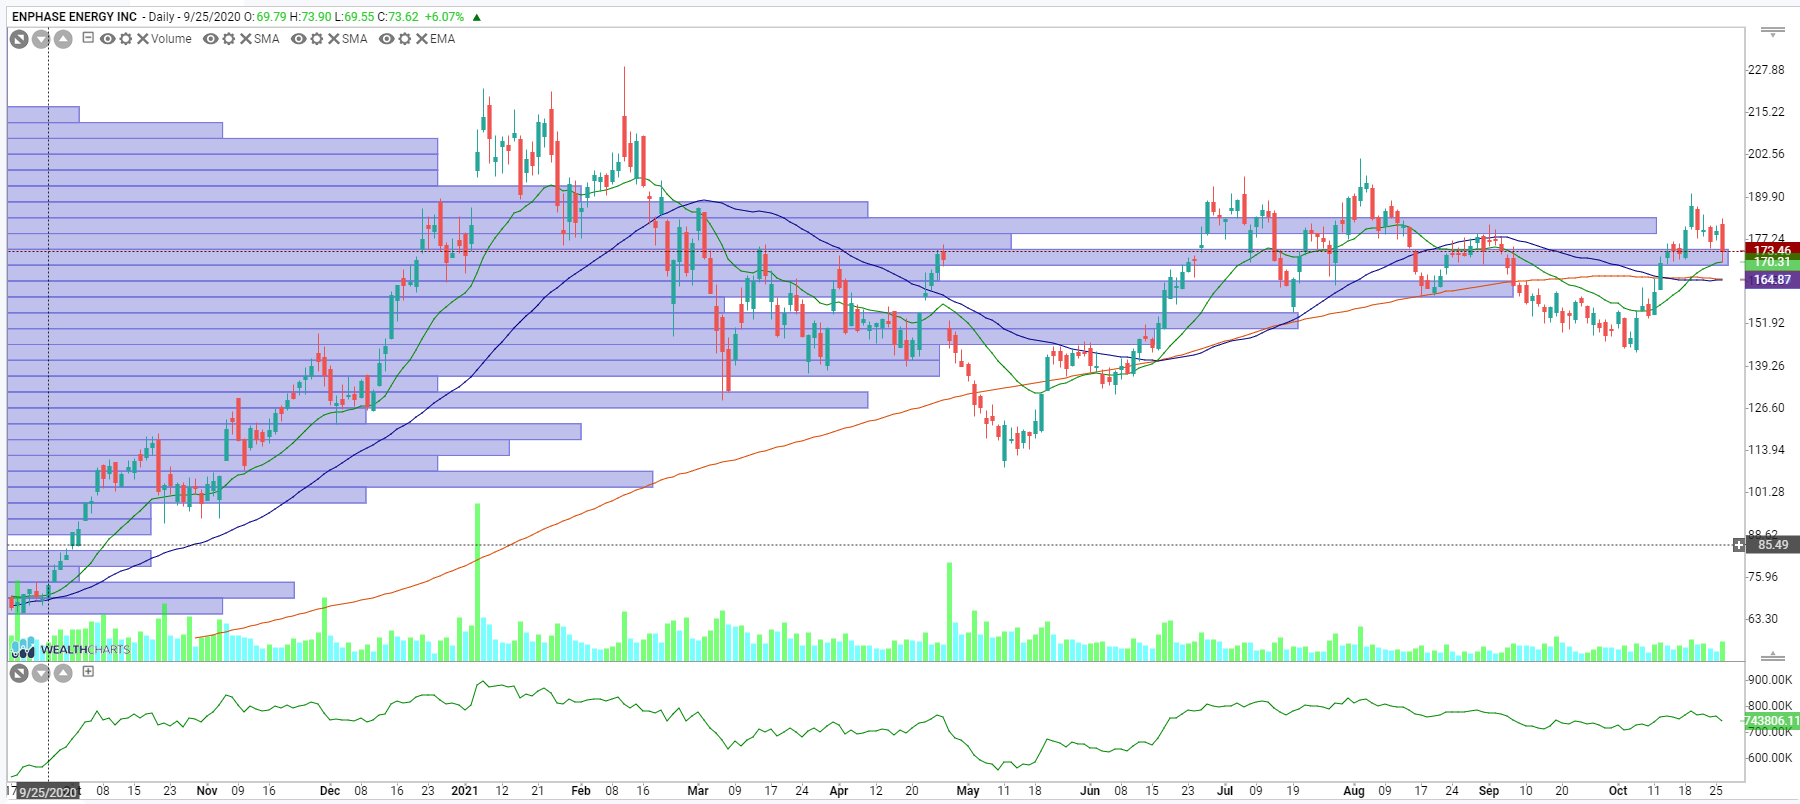Click the 2021 label on time axis

(x=465, y=791)
